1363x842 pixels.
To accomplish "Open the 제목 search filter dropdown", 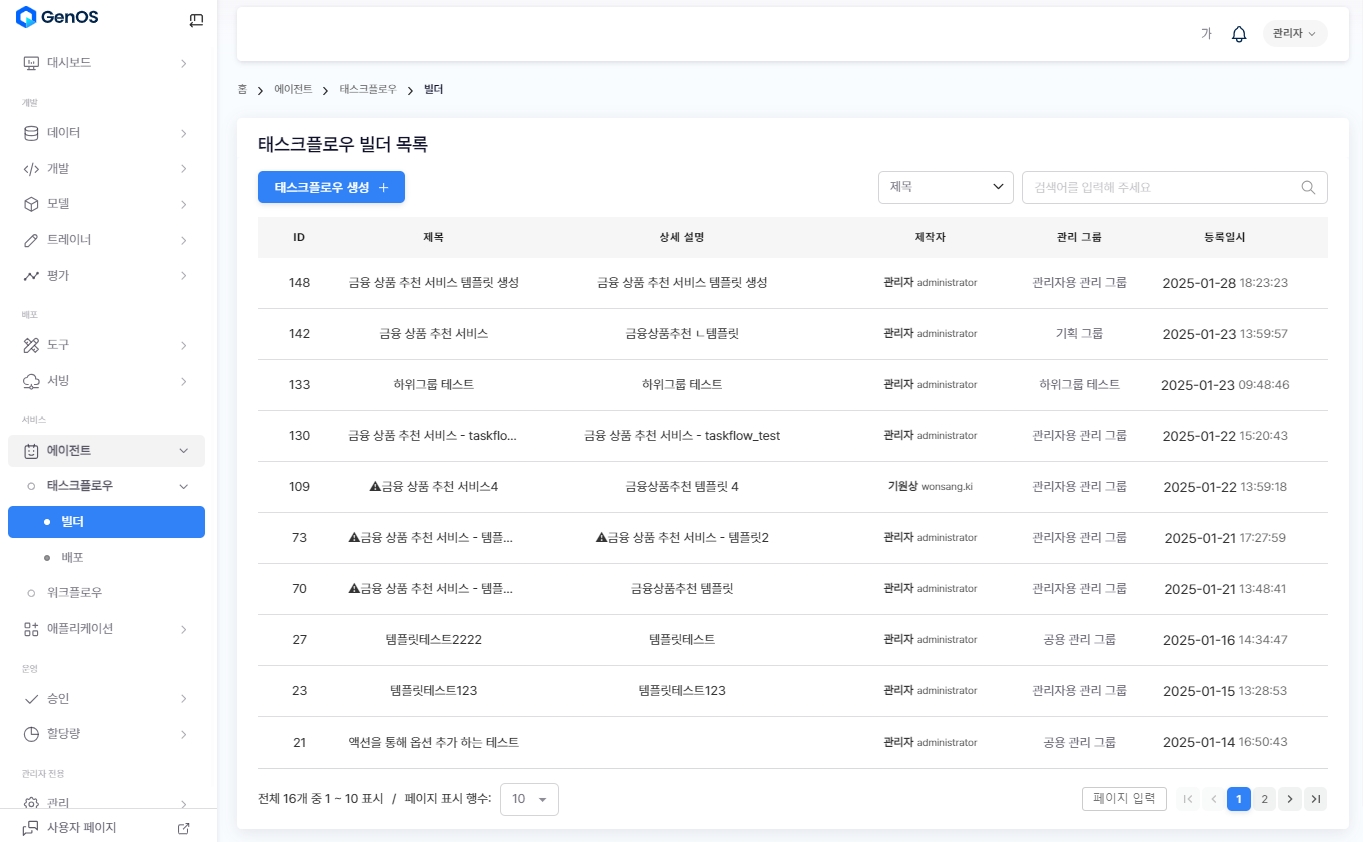I will coord(945,187).
